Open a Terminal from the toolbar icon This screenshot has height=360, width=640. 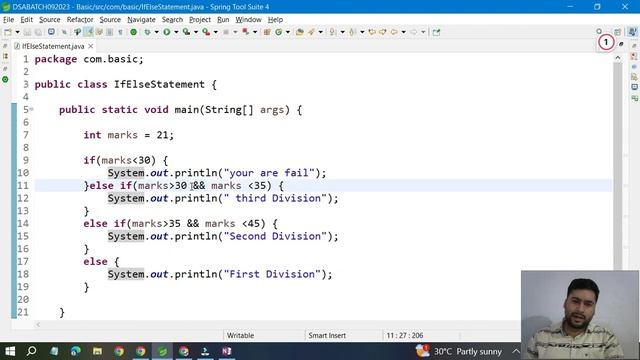coord(51,31)
